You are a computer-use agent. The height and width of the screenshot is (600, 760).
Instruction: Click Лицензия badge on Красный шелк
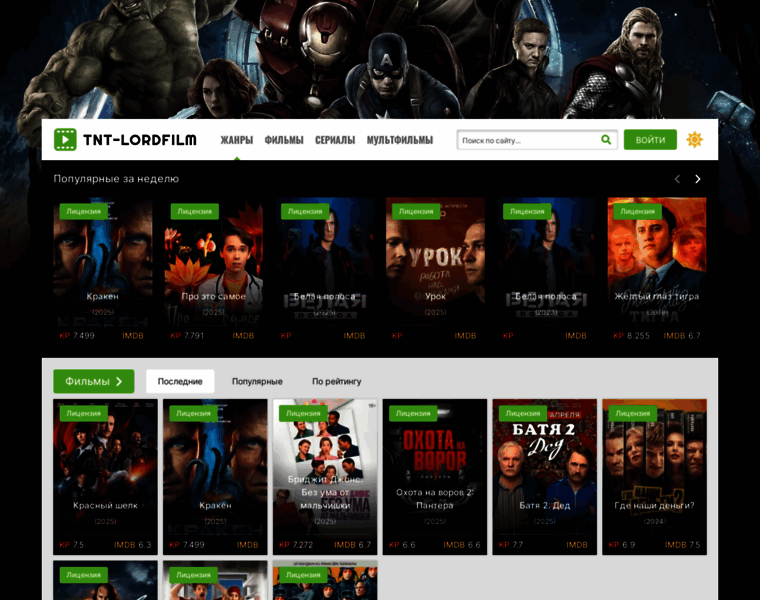tap(83, 413)
